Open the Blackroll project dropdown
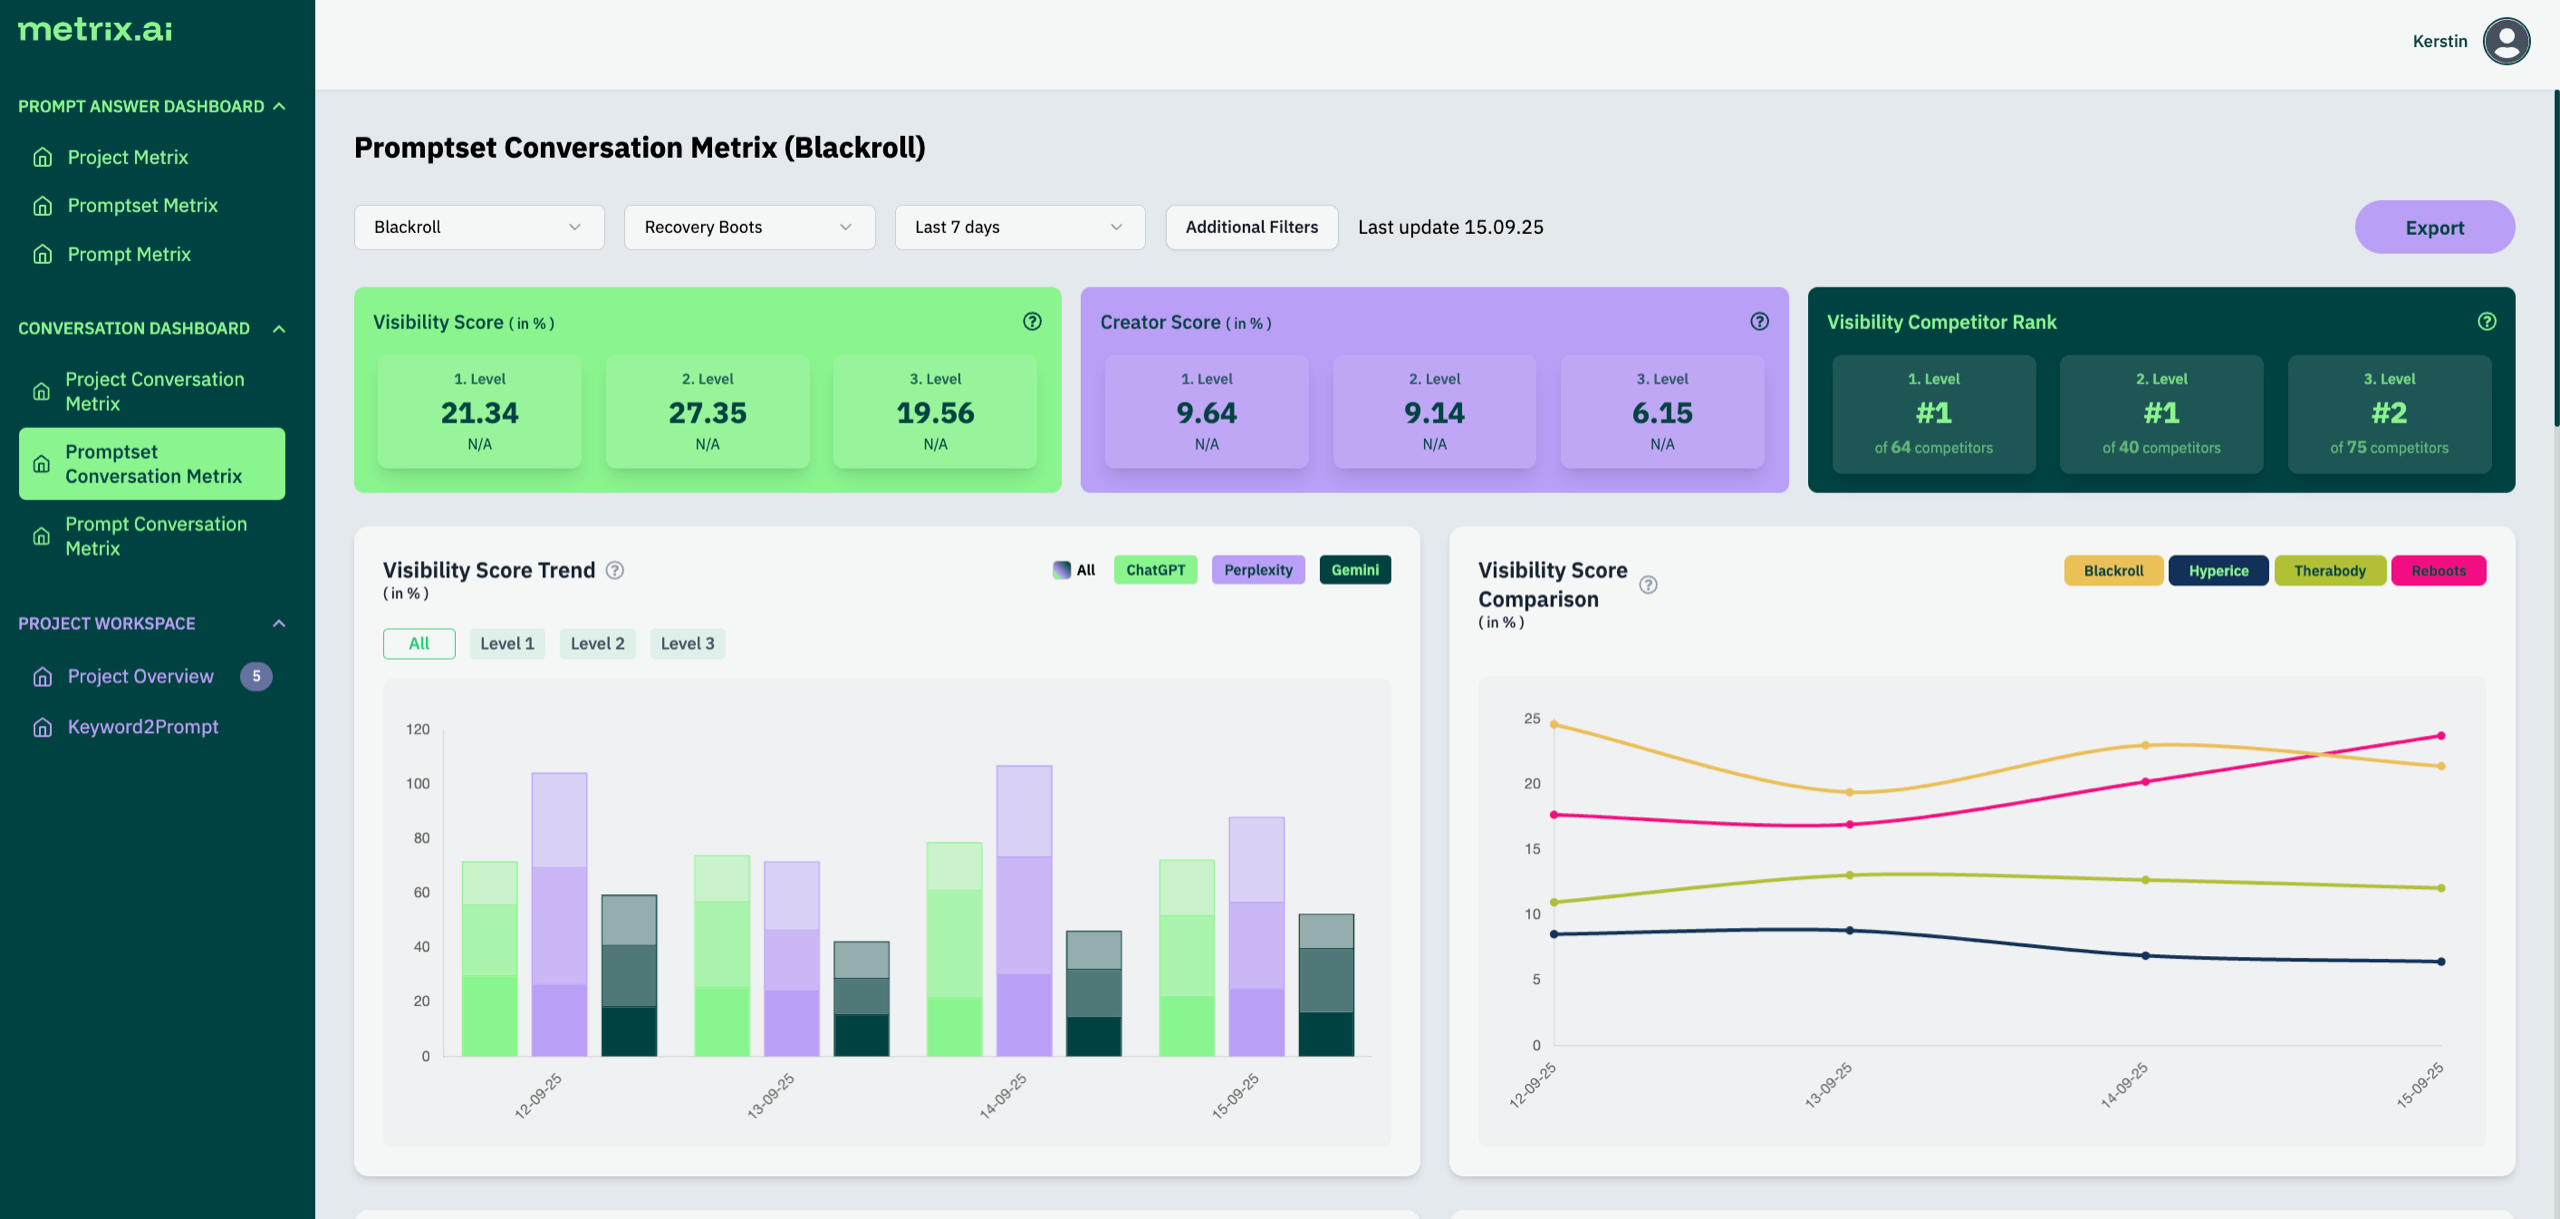This screenshot has width=2560, height=1219. [x=479, y=227]
